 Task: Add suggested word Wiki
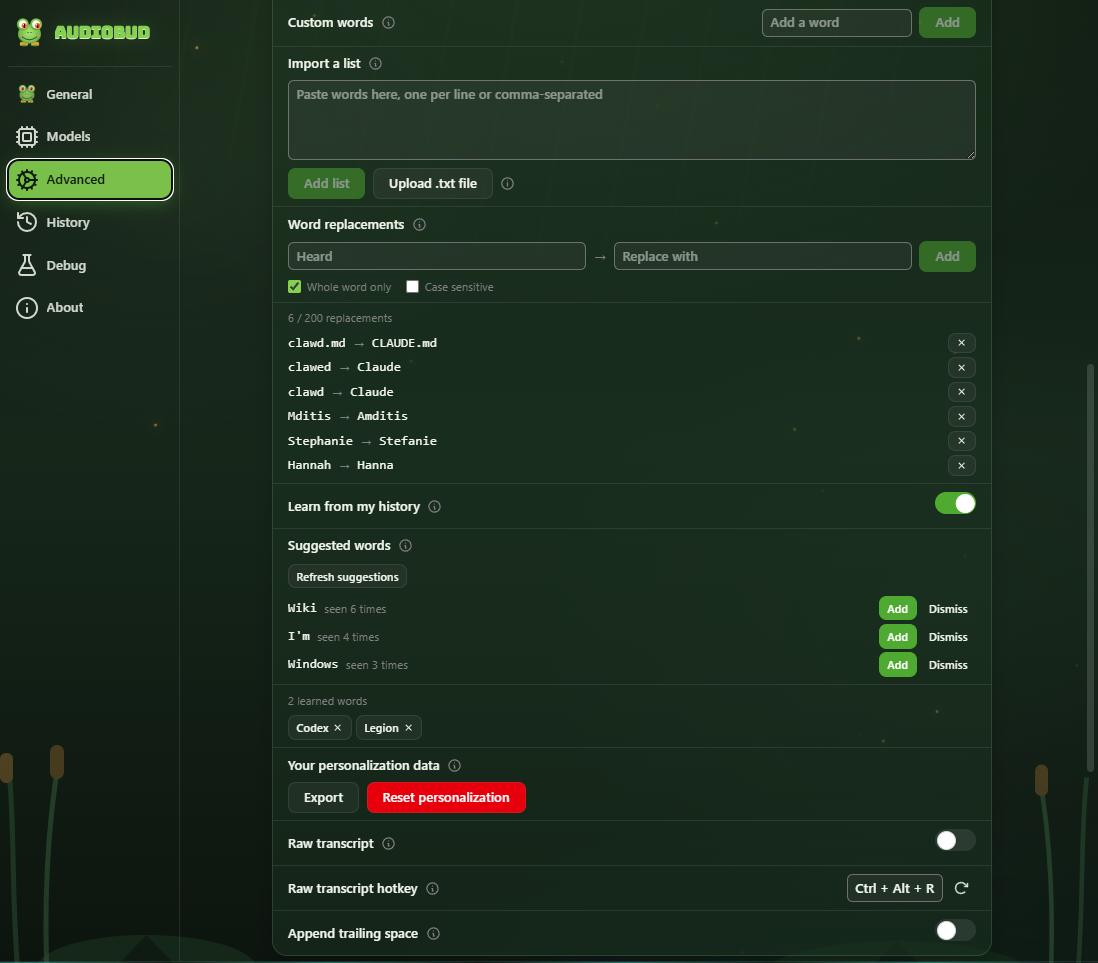[x=898, y=609]
